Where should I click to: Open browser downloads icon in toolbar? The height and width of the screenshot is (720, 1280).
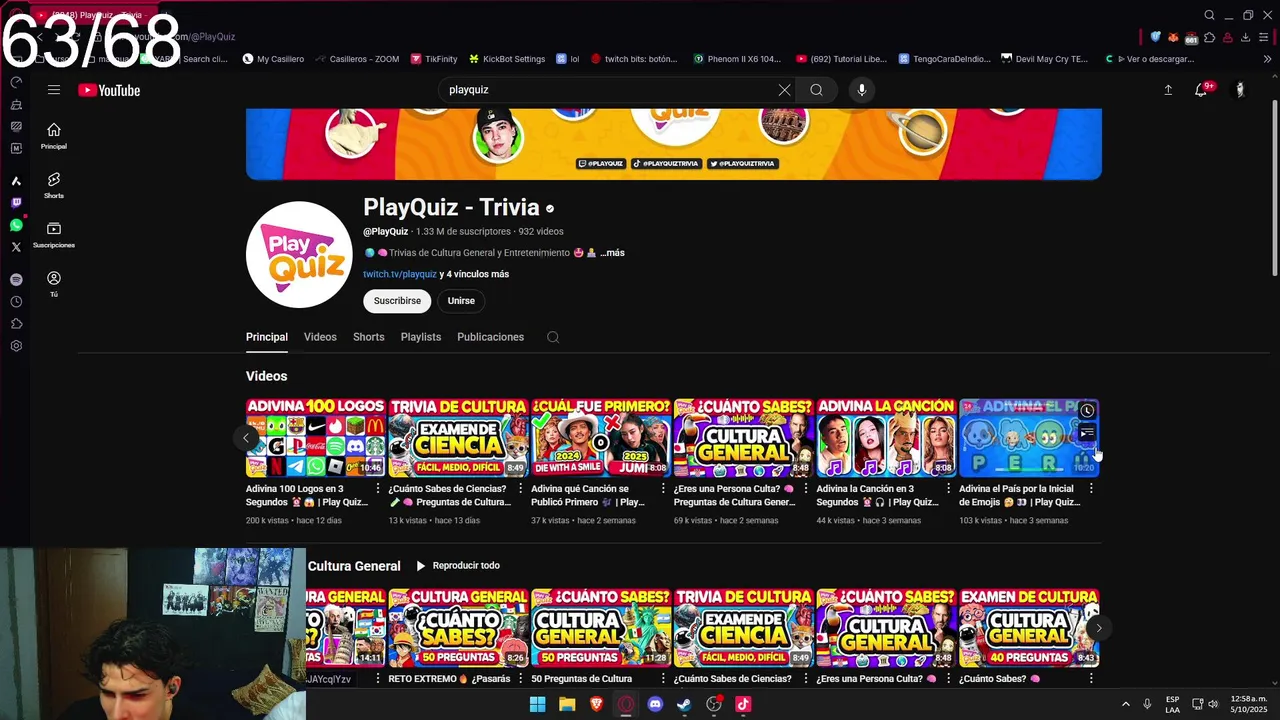1245,37
